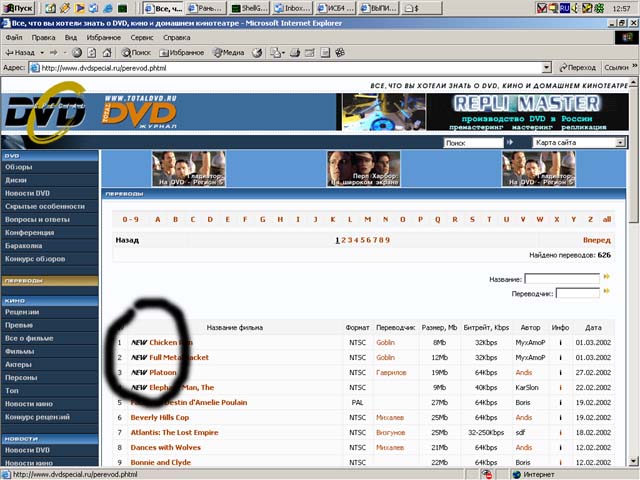Click the Переход go button

click(x=578, y=68)
